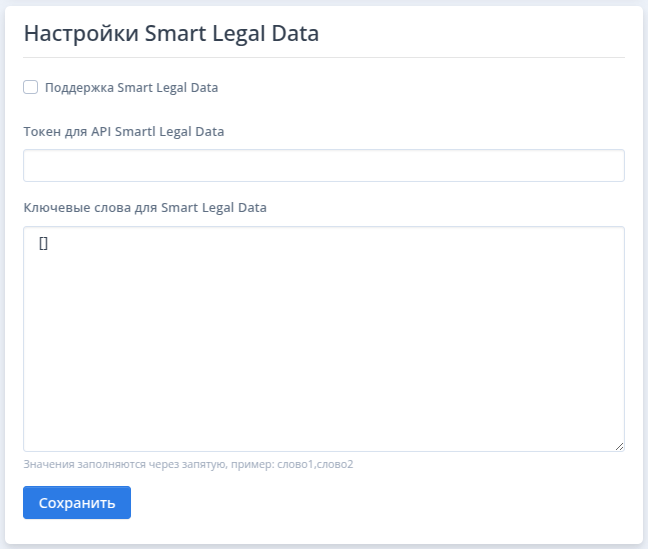Click the "Настройки Smart Legal Data" heading
Image resolution: width=648 pixels, height=549 pixels.
click(x=171, y=33)
